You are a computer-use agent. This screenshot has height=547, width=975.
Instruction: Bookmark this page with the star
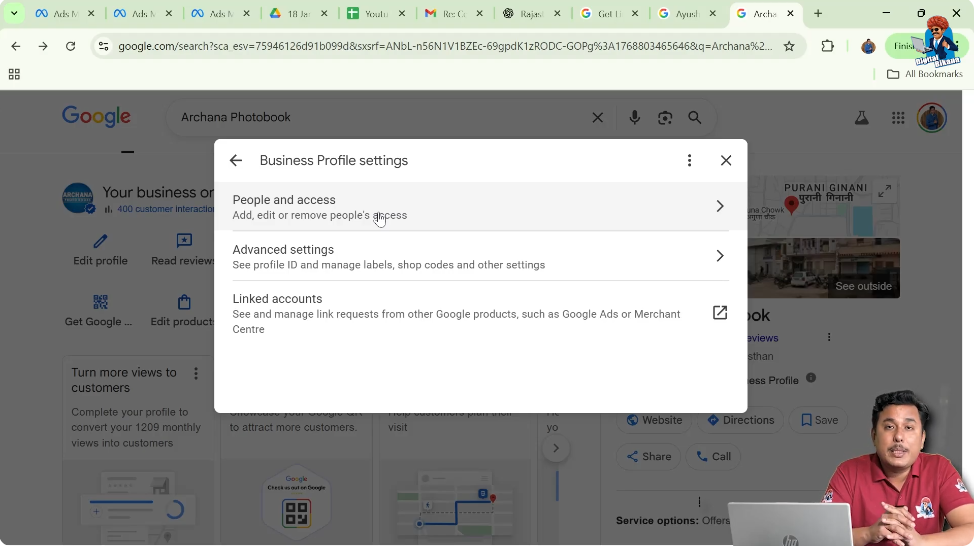coord(789,46)
